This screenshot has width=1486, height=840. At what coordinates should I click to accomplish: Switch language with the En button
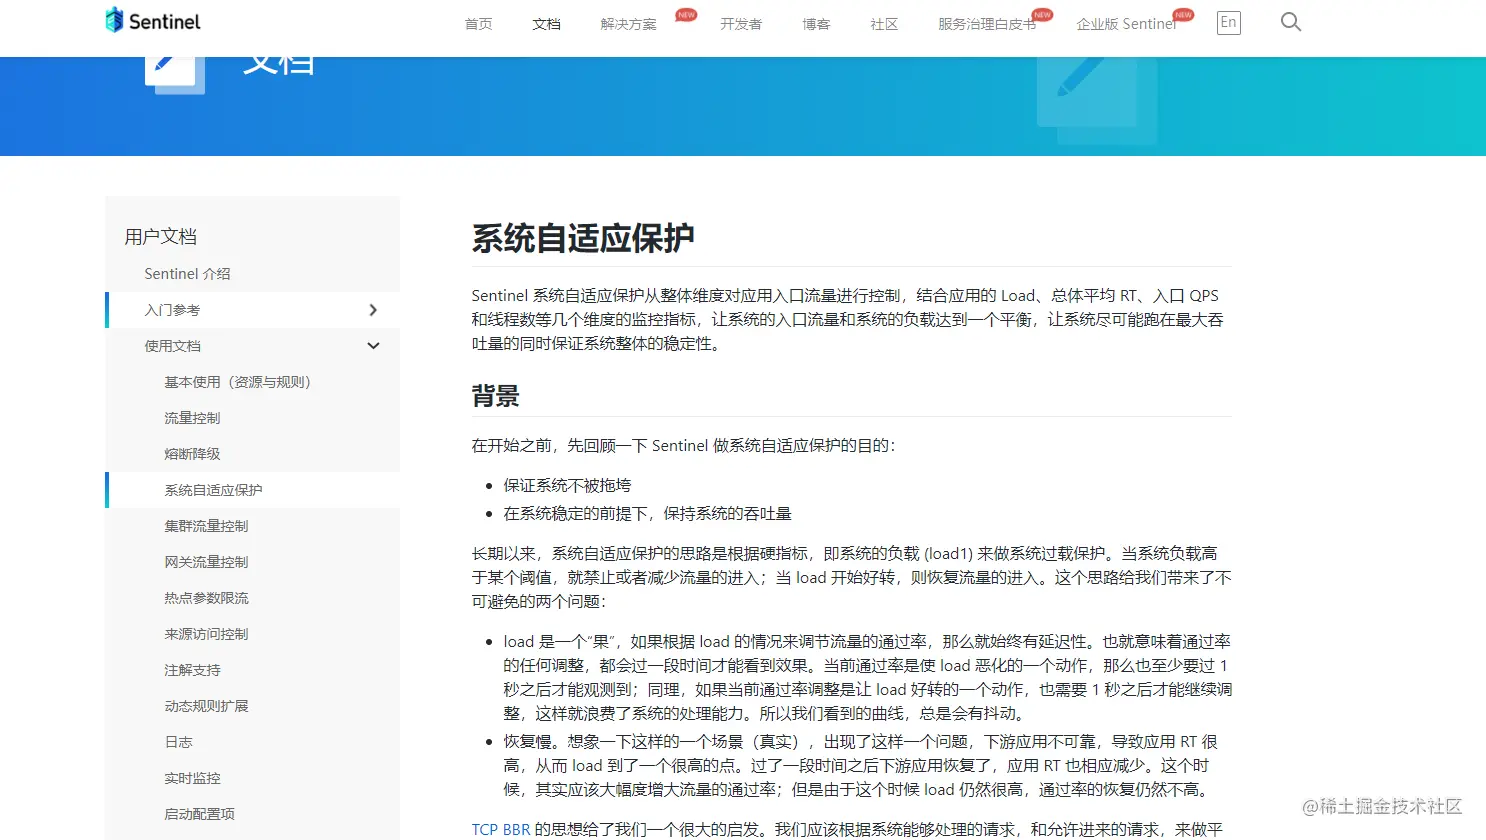[1229, 22]
